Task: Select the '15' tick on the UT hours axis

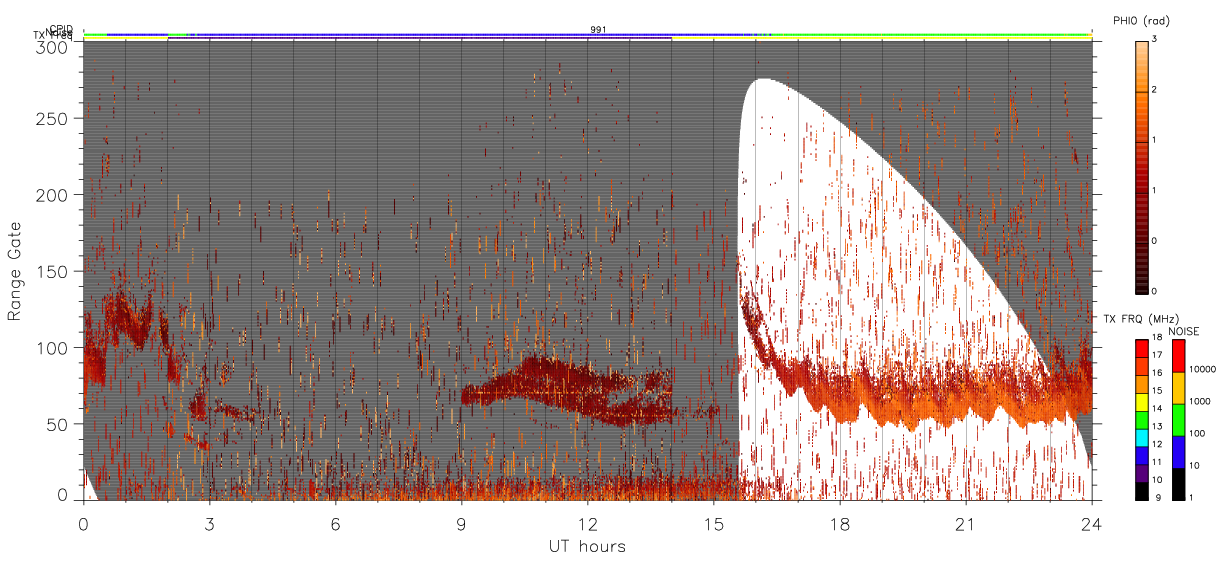Action: pyautogui.click(x=713, y=523)
